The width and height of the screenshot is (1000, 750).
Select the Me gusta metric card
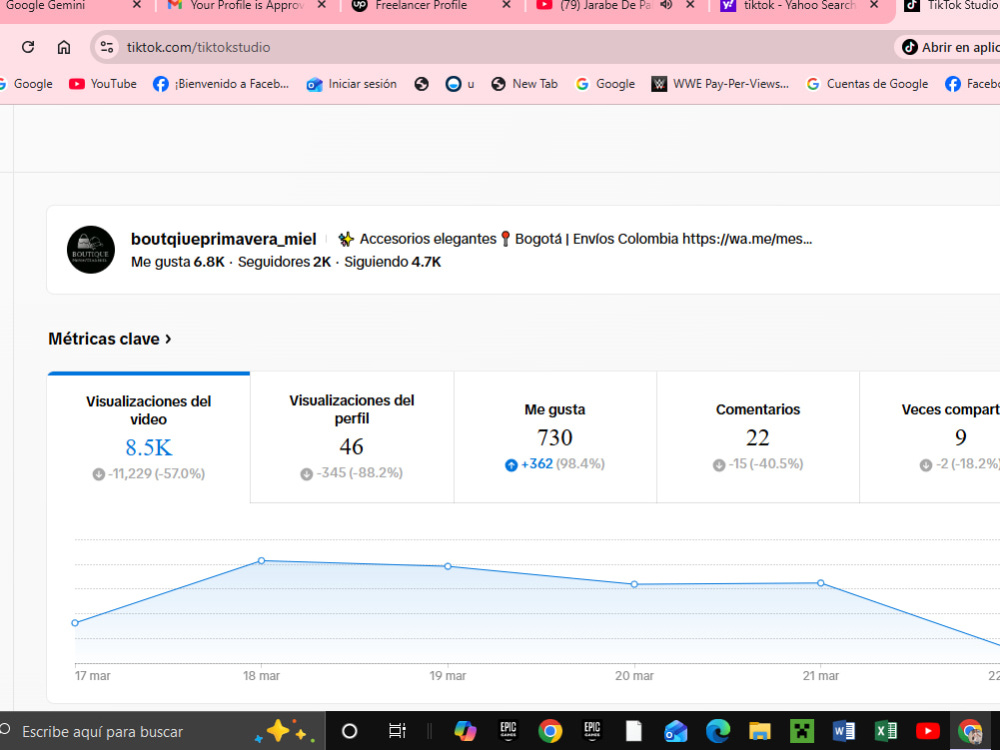pyautogui.click(x=555, y=437)
